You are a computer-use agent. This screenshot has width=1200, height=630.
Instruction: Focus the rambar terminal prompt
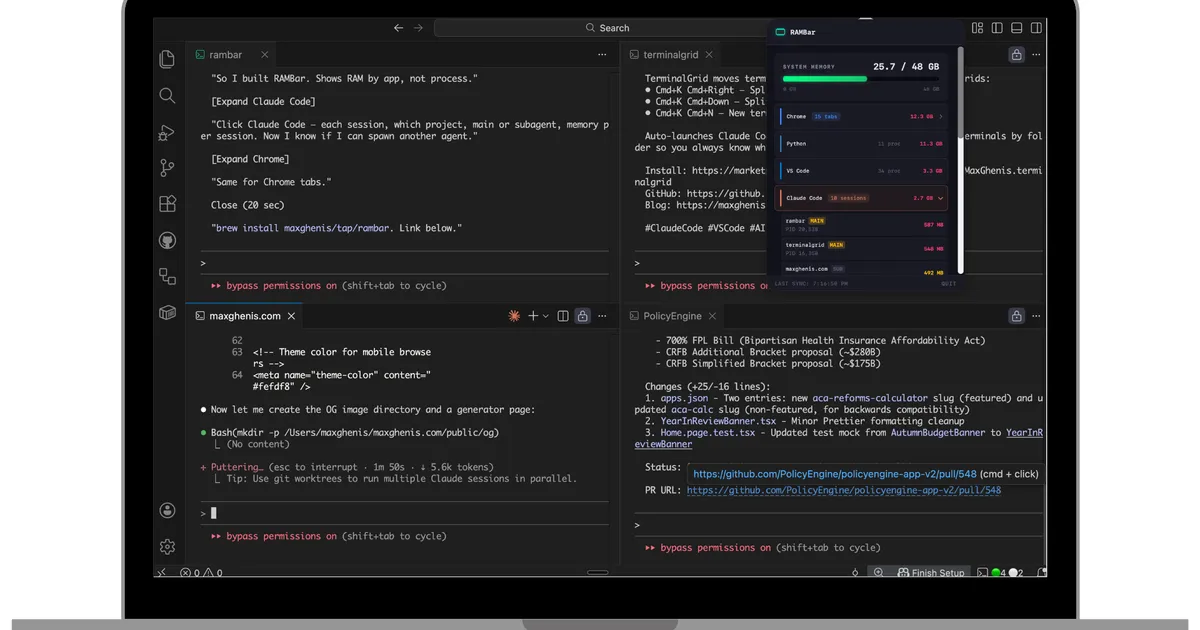404,263
